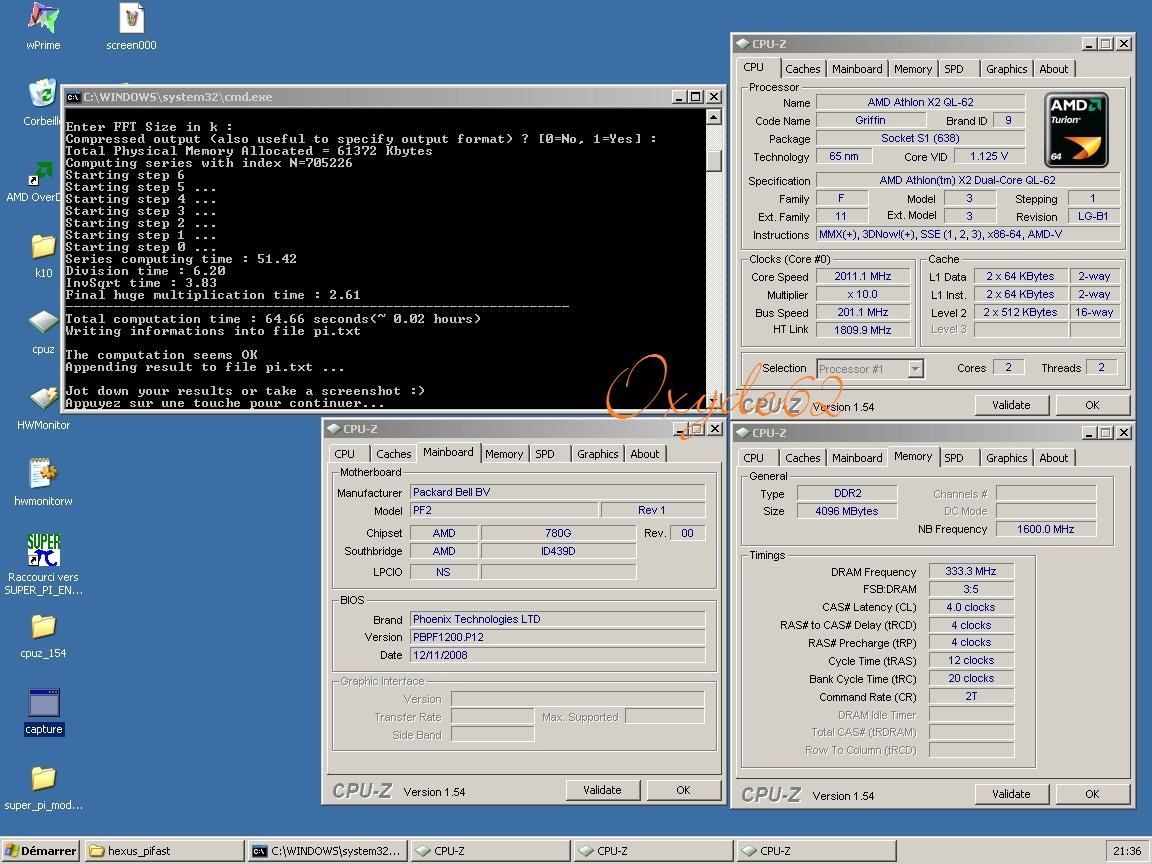
Task: Click the AMD Turion 64 processor logo
Action: pyautogui.click(x=1076, y=130)
